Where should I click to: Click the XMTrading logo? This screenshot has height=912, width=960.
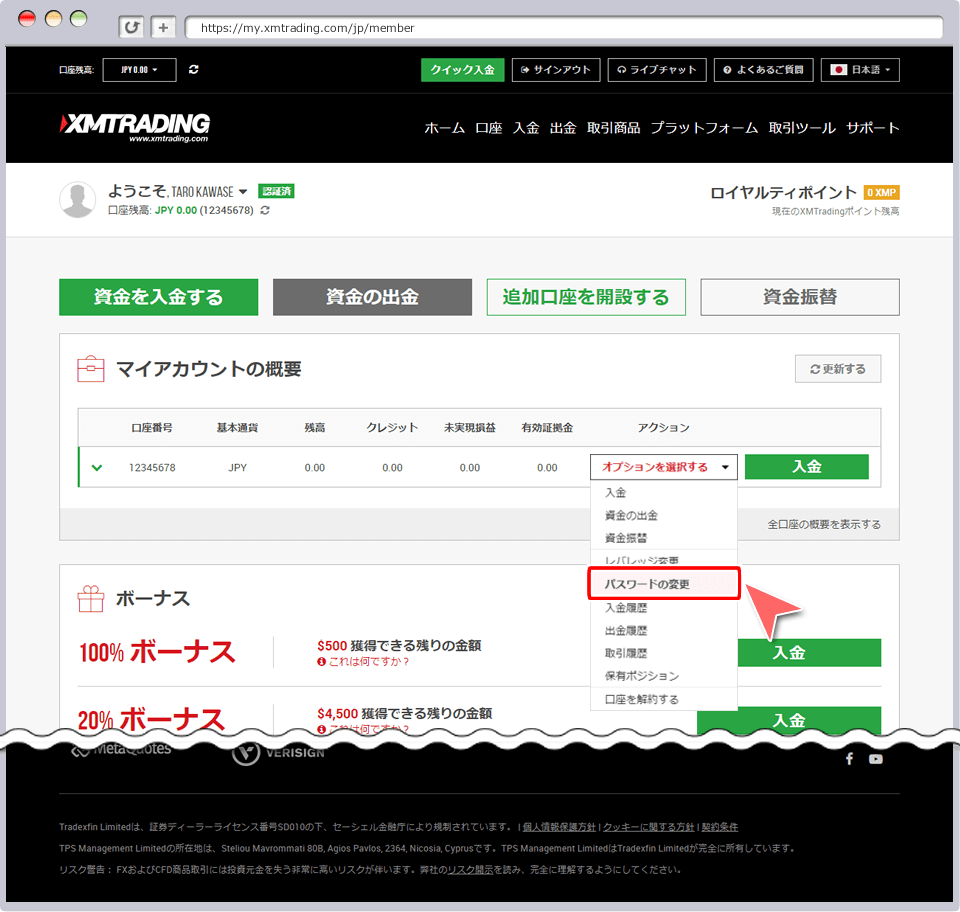[135, 126]
